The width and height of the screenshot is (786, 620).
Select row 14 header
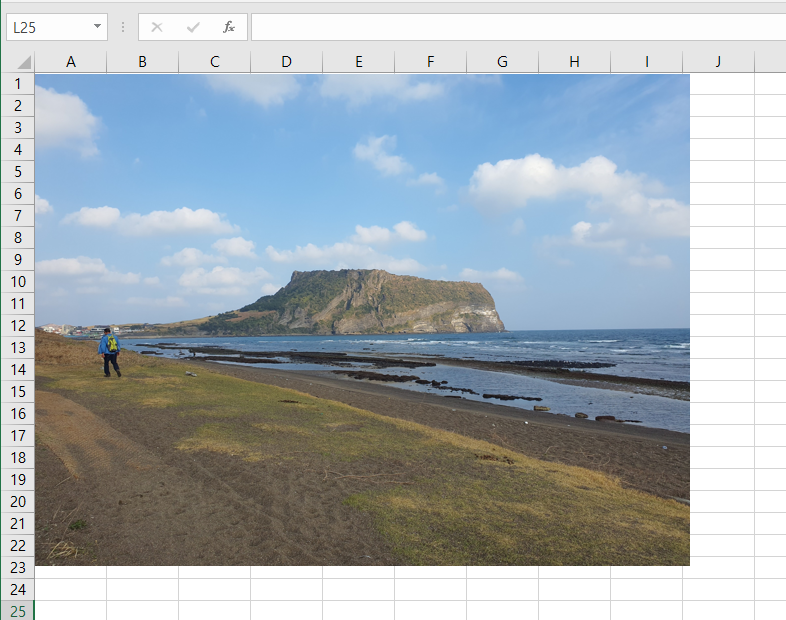click(x=18, y=369)
